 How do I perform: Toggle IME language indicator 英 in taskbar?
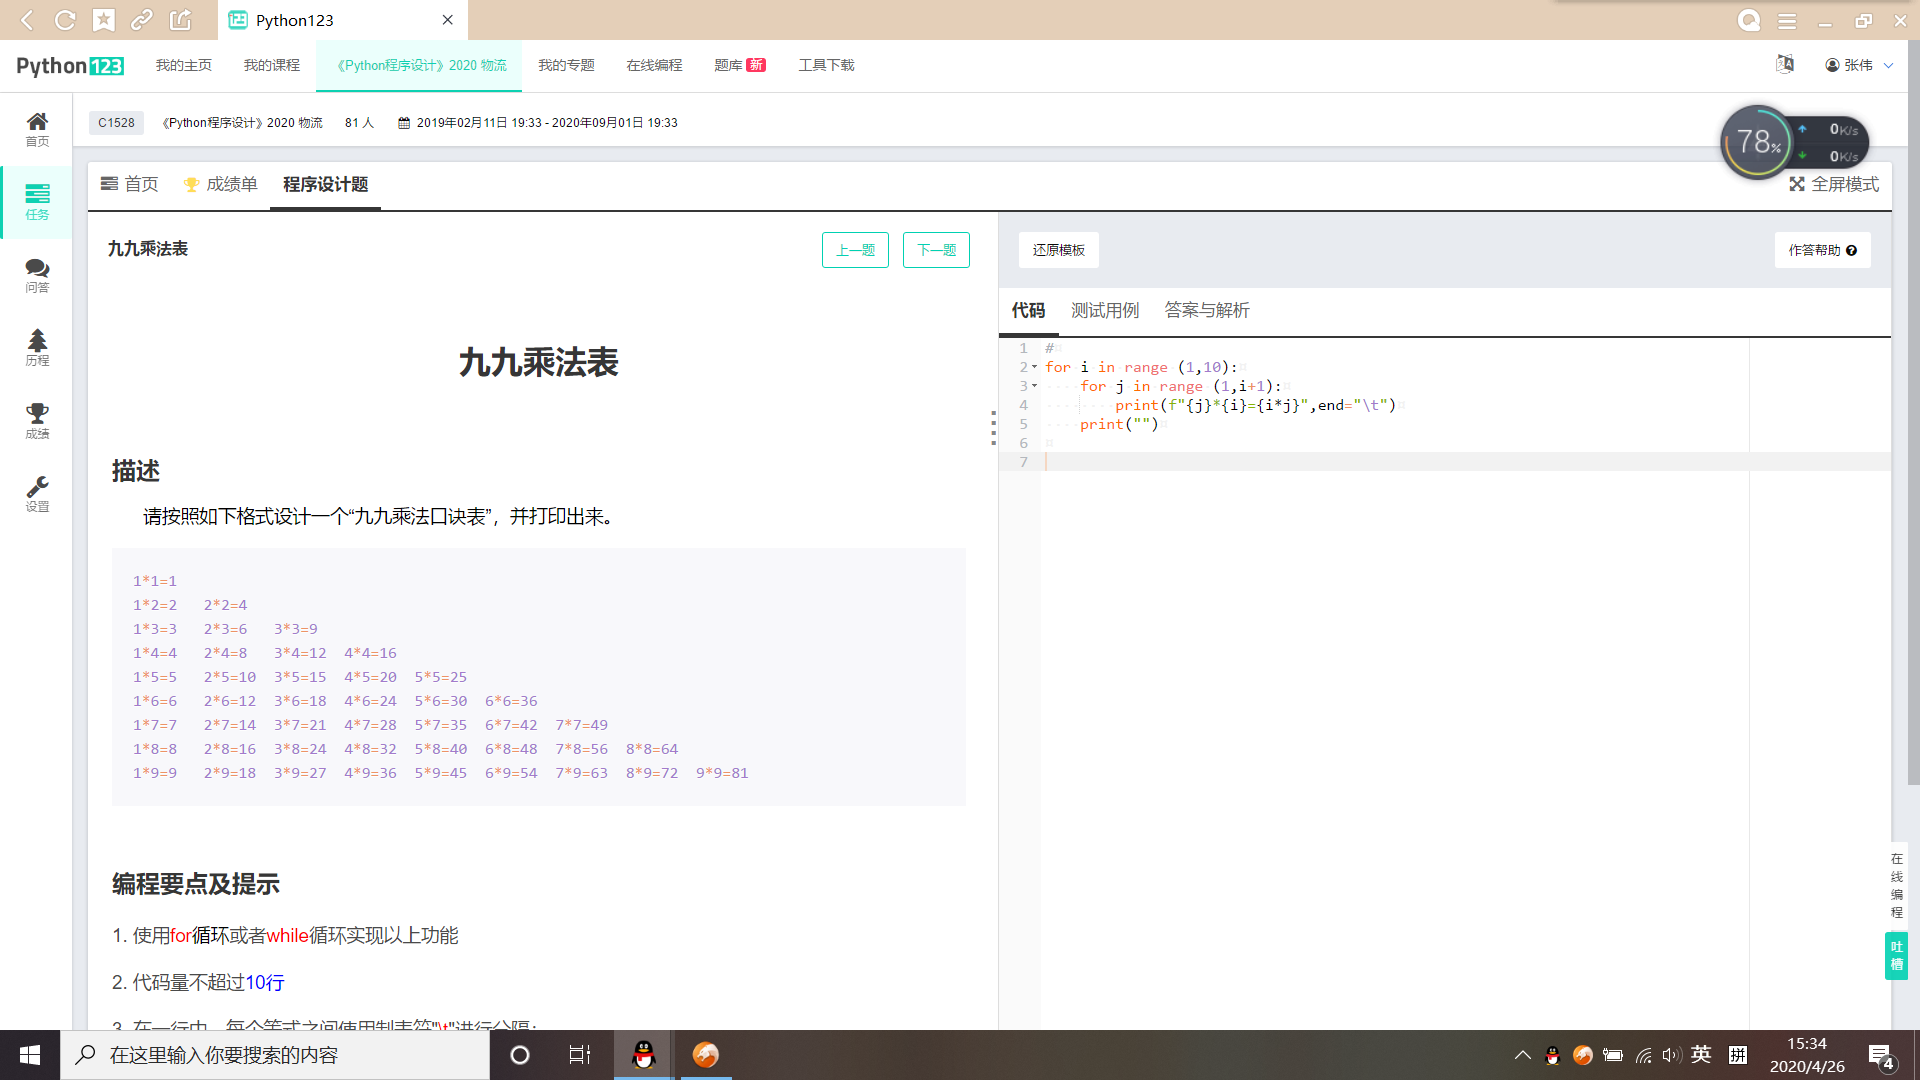click(x=1701, y=1055)
